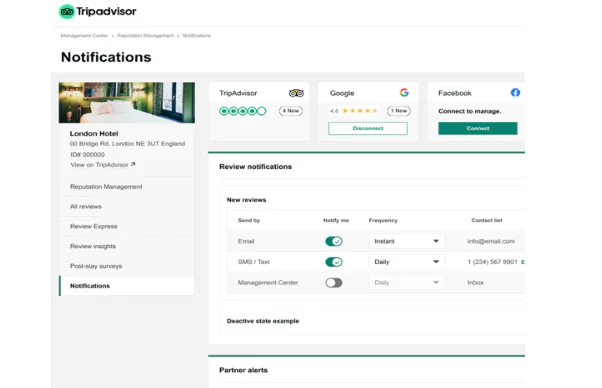Open the Email frequency dropdown set to Instant
The image size is (602, 388).
[407, 241]
